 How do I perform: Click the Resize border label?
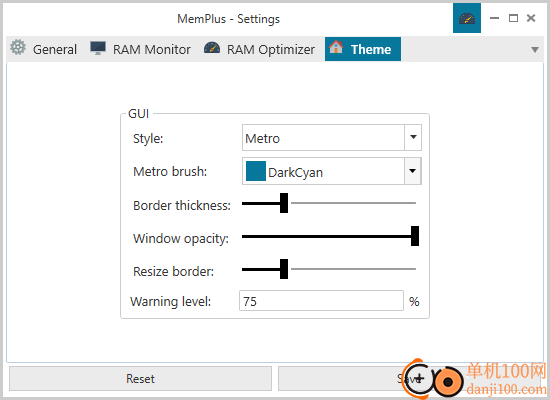click(173, 272)
